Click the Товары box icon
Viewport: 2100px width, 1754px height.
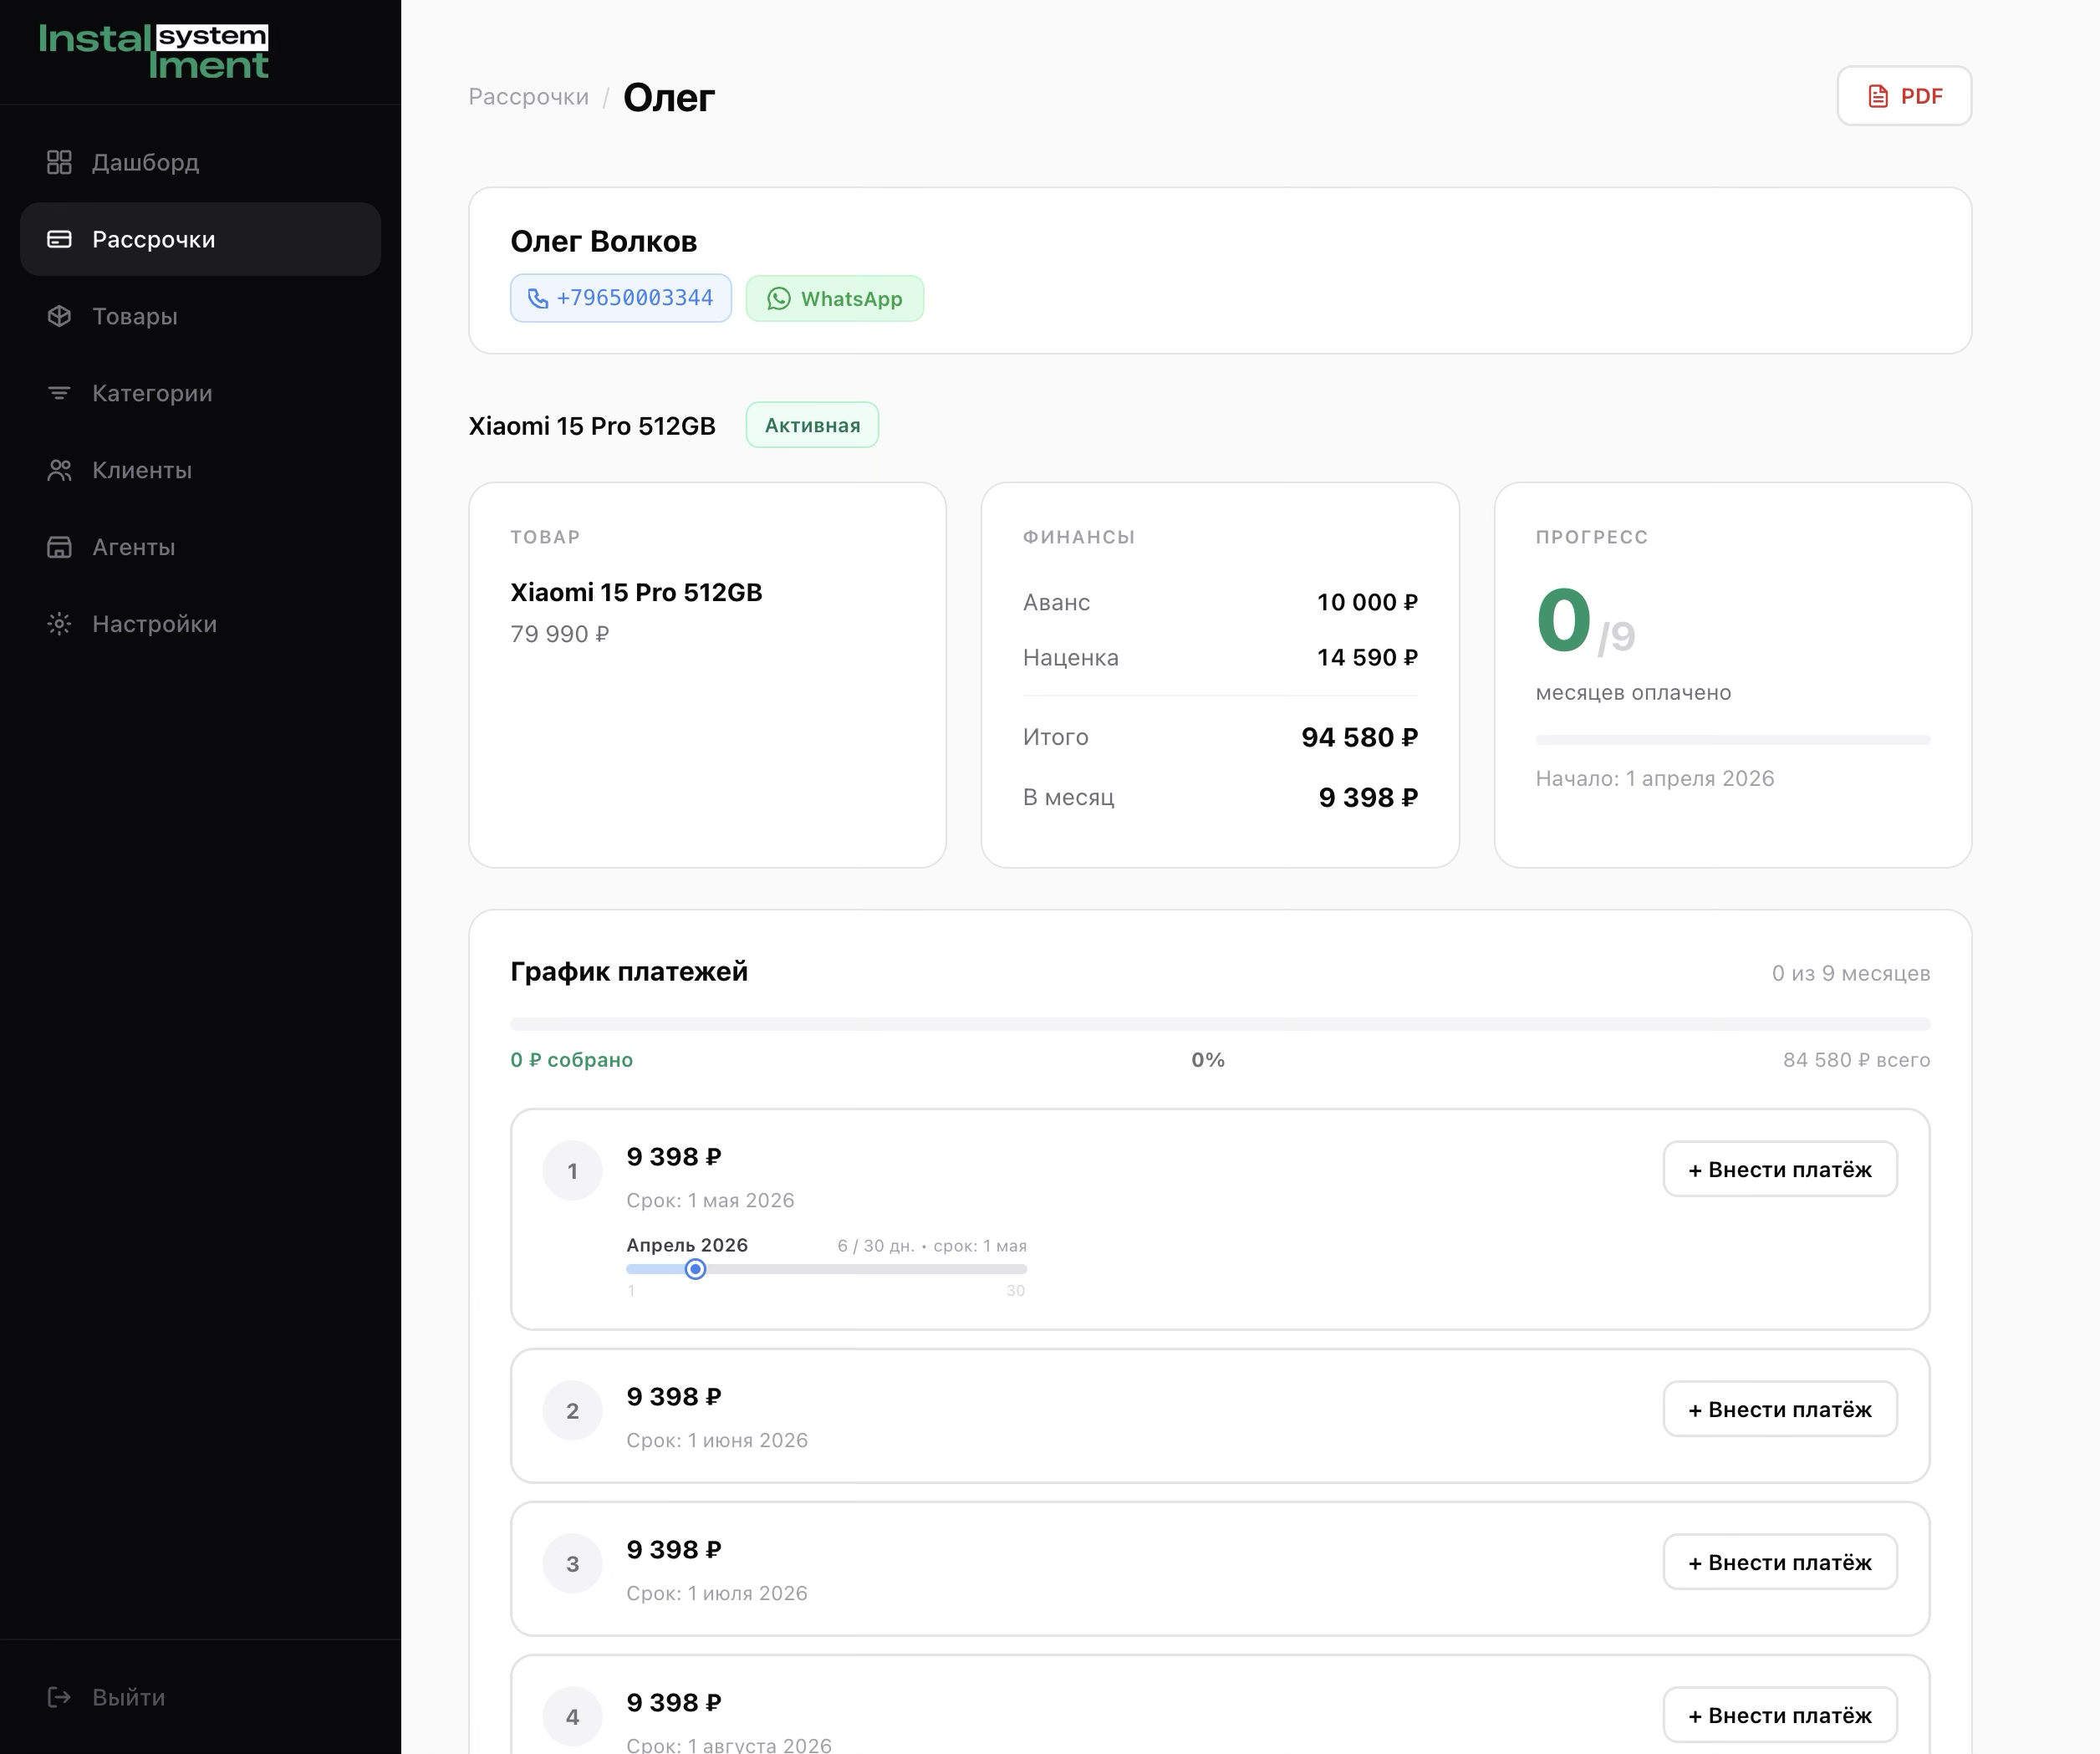pos(59,316)
